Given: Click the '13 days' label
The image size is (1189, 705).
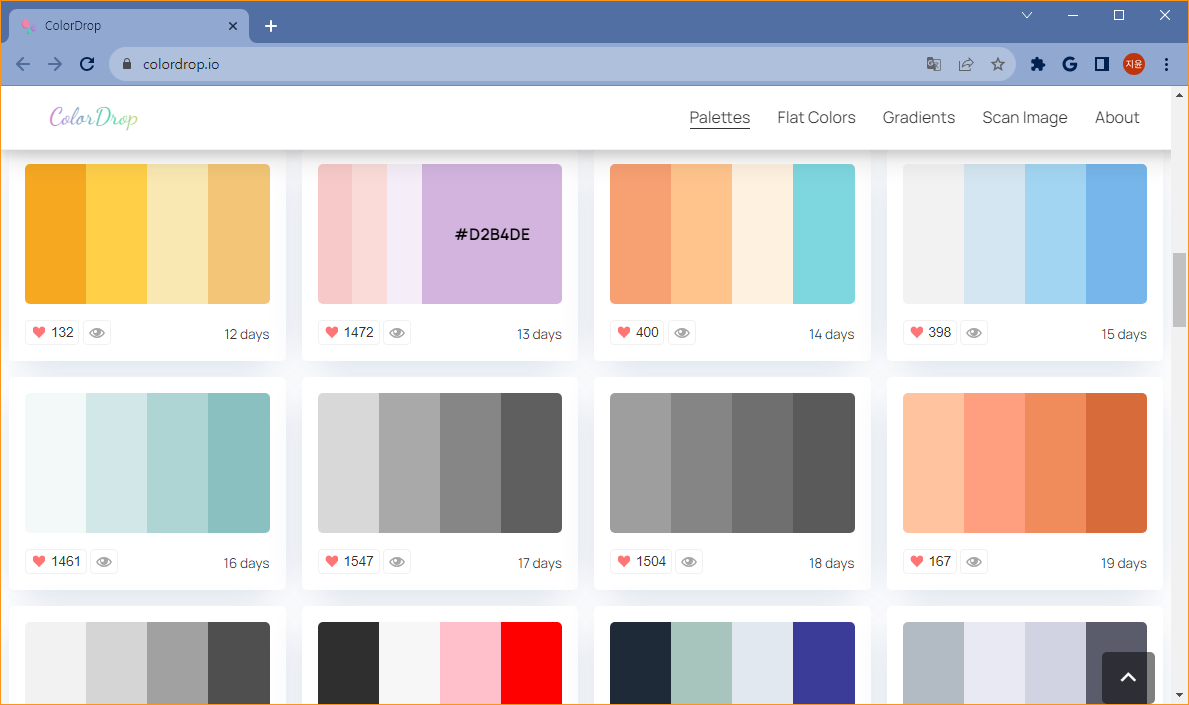Looking at the screenshot, I should pyautogui.click(x=539, y=334).
